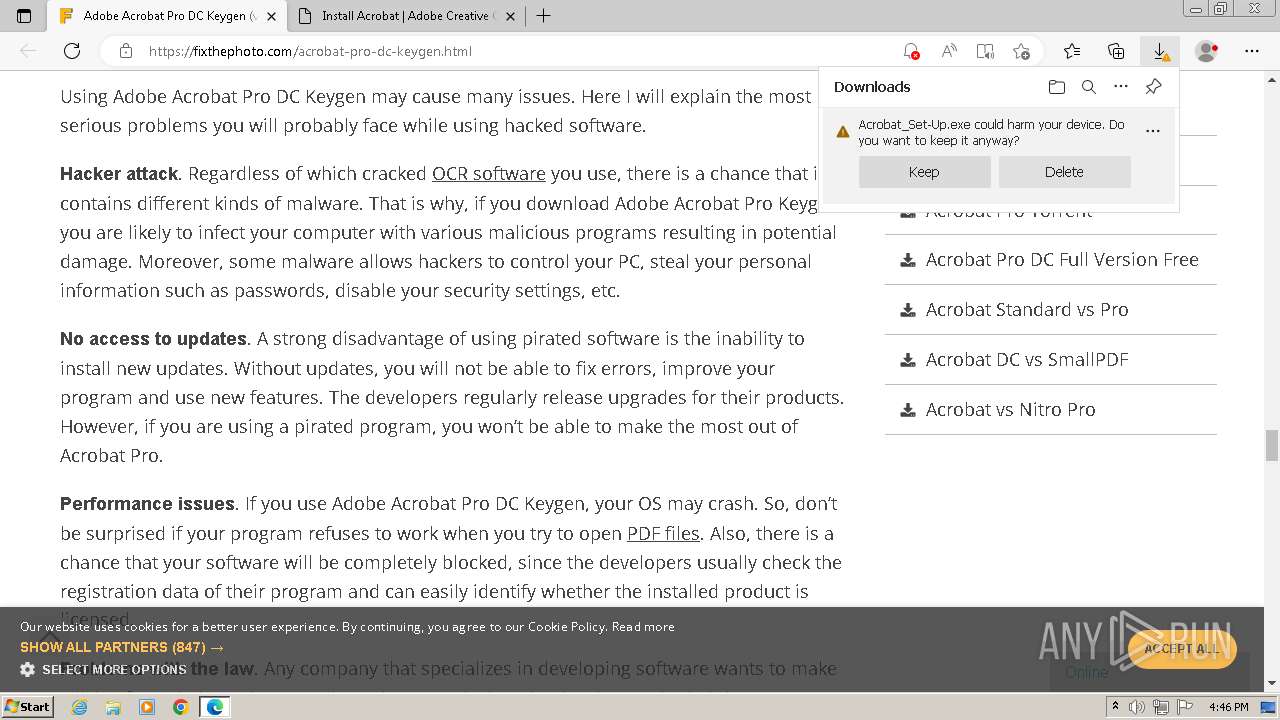Launch Internet Explorer from taskbar

80,707
